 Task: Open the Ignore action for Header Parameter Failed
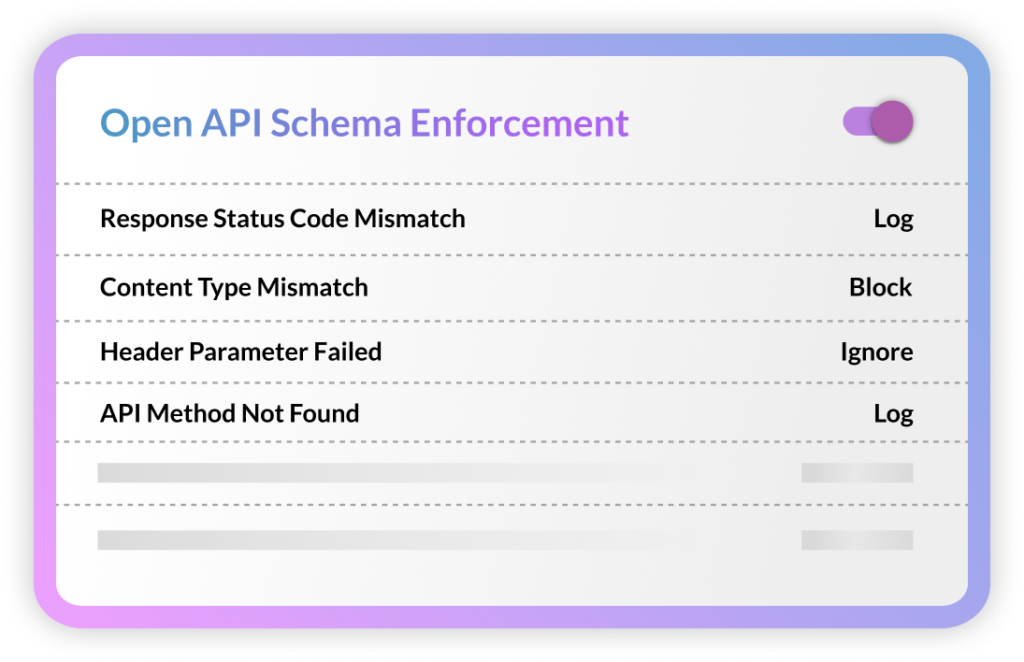pyautogui.click(x=877, y=352)
